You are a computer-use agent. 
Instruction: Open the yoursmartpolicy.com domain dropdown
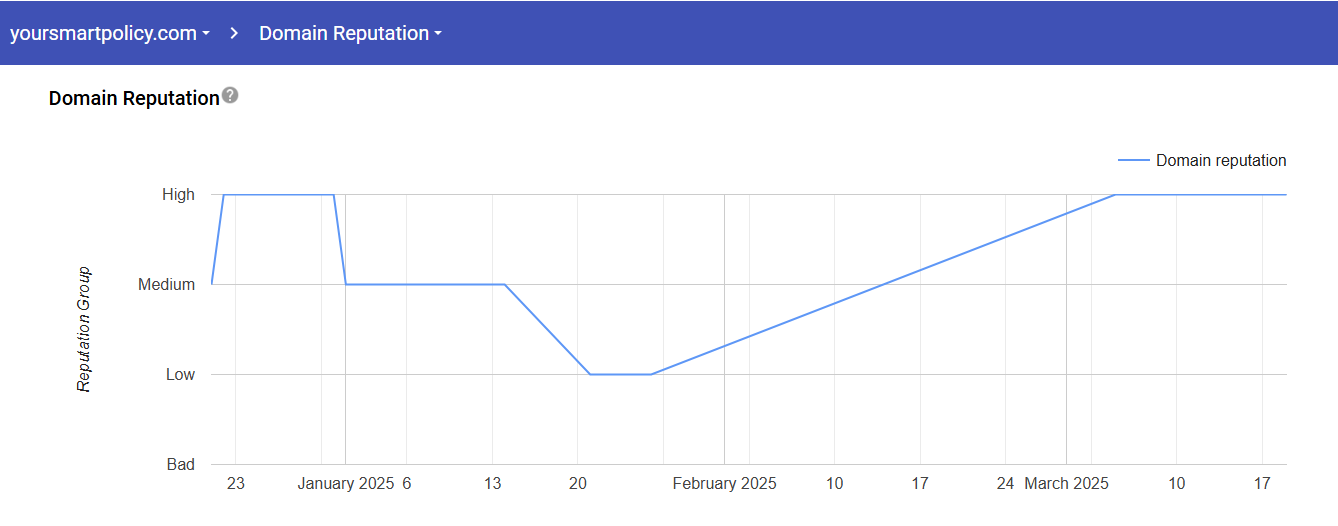109,33
